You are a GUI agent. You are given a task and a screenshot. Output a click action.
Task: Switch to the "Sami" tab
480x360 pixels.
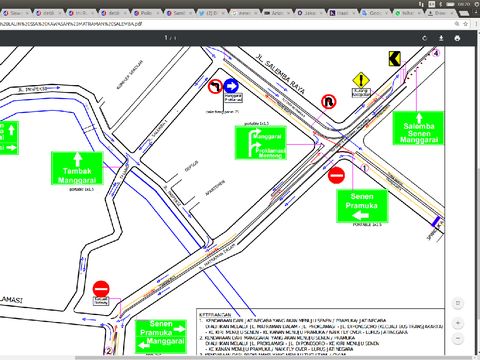pos(179,13)
